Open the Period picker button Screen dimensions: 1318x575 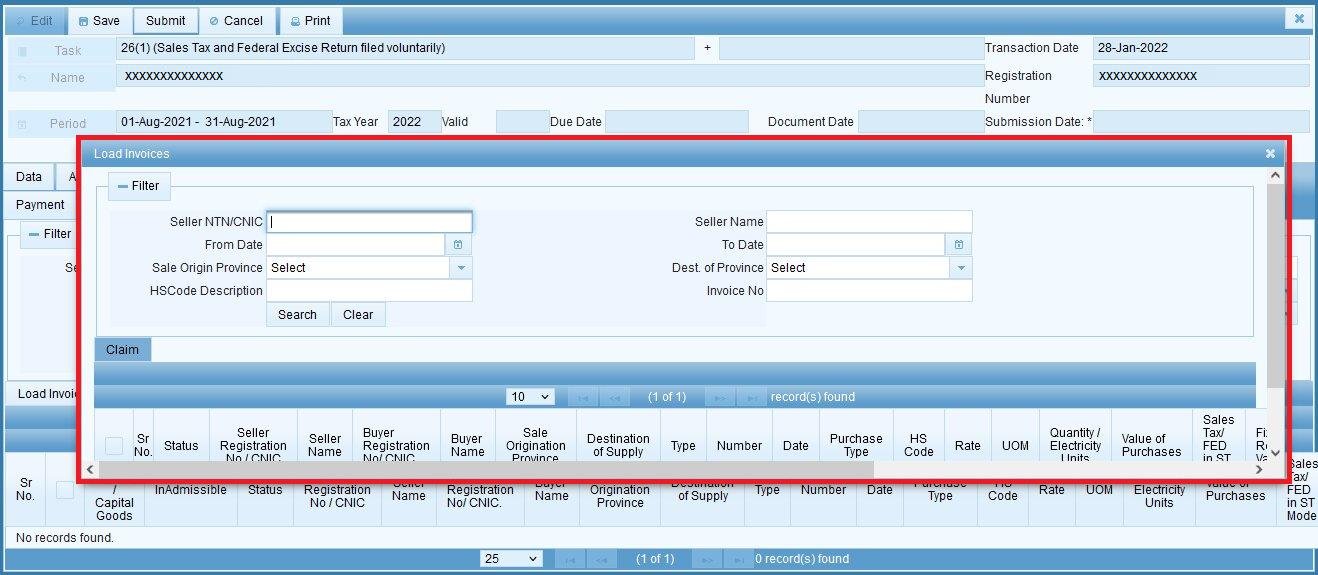[60, 123]
